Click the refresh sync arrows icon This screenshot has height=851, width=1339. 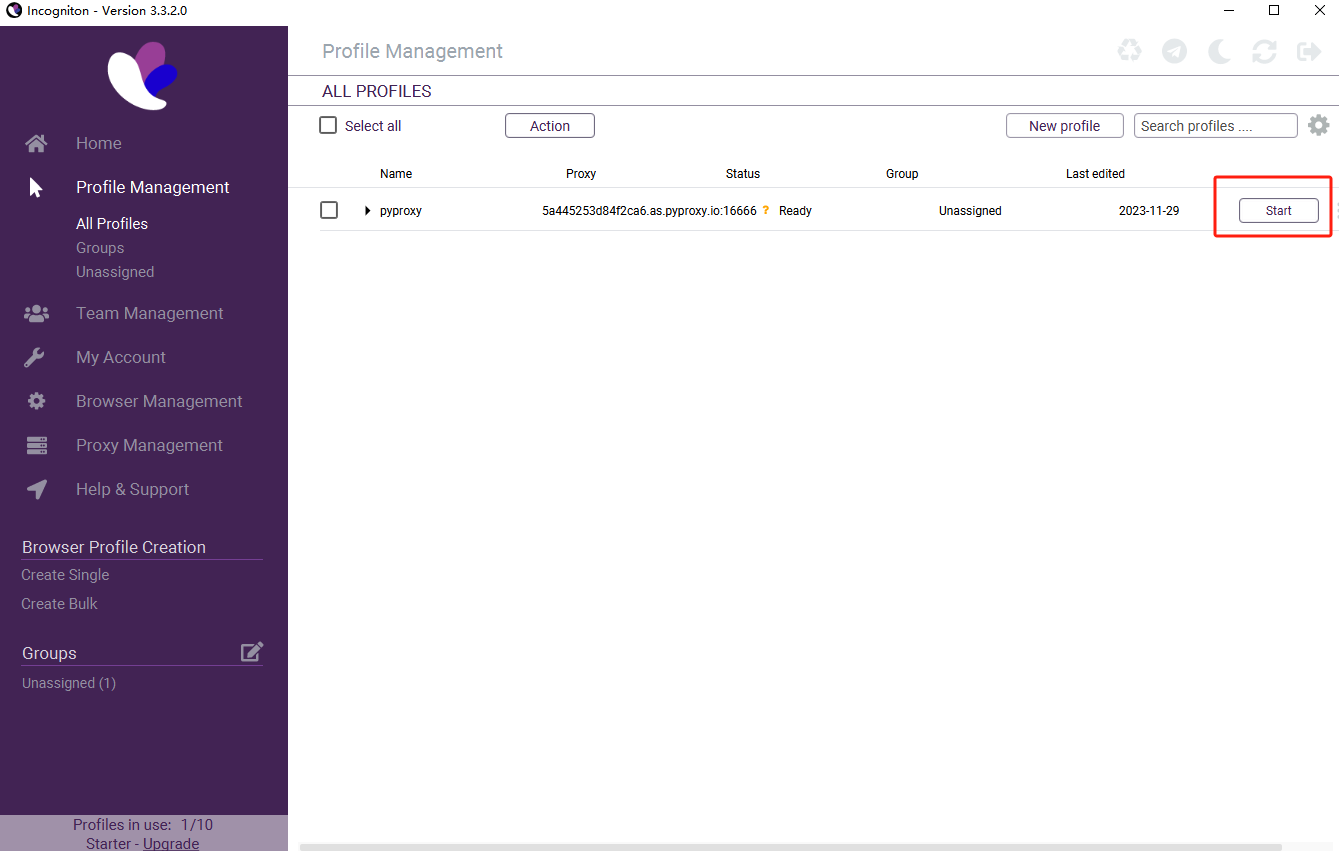(x=1264, y=51)
